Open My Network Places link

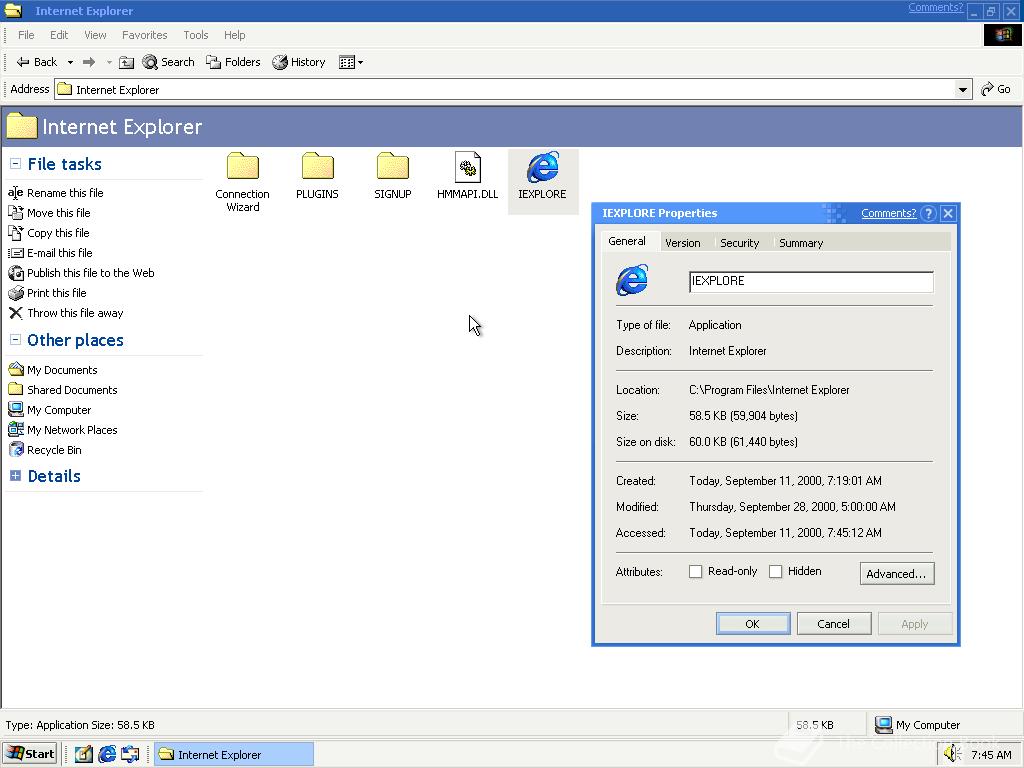tap(63, 430)
